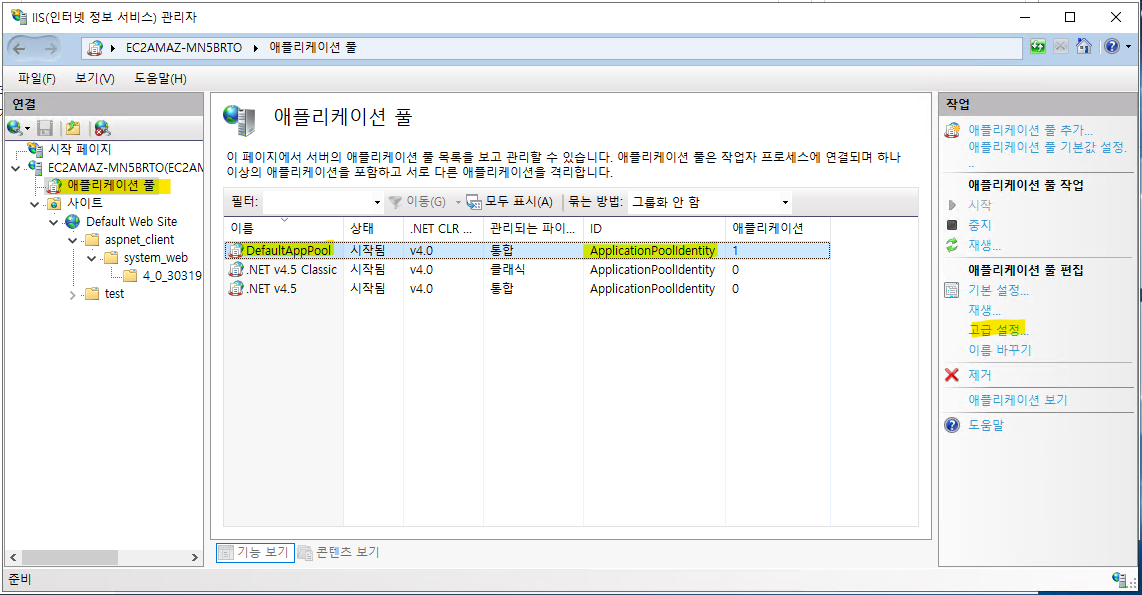The height and width of the screenshot is (595, 1142).
Task: Click the 기본 설정 settings icon
Action: coord(952,291)
